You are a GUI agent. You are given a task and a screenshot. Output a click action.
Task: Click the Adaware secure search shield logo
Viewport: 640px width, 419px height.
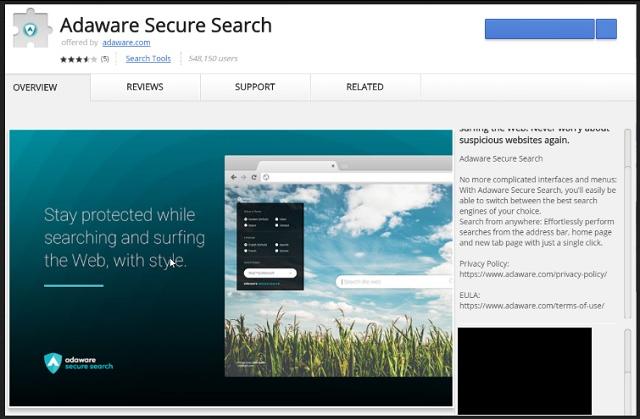click(x=78, y=363)
